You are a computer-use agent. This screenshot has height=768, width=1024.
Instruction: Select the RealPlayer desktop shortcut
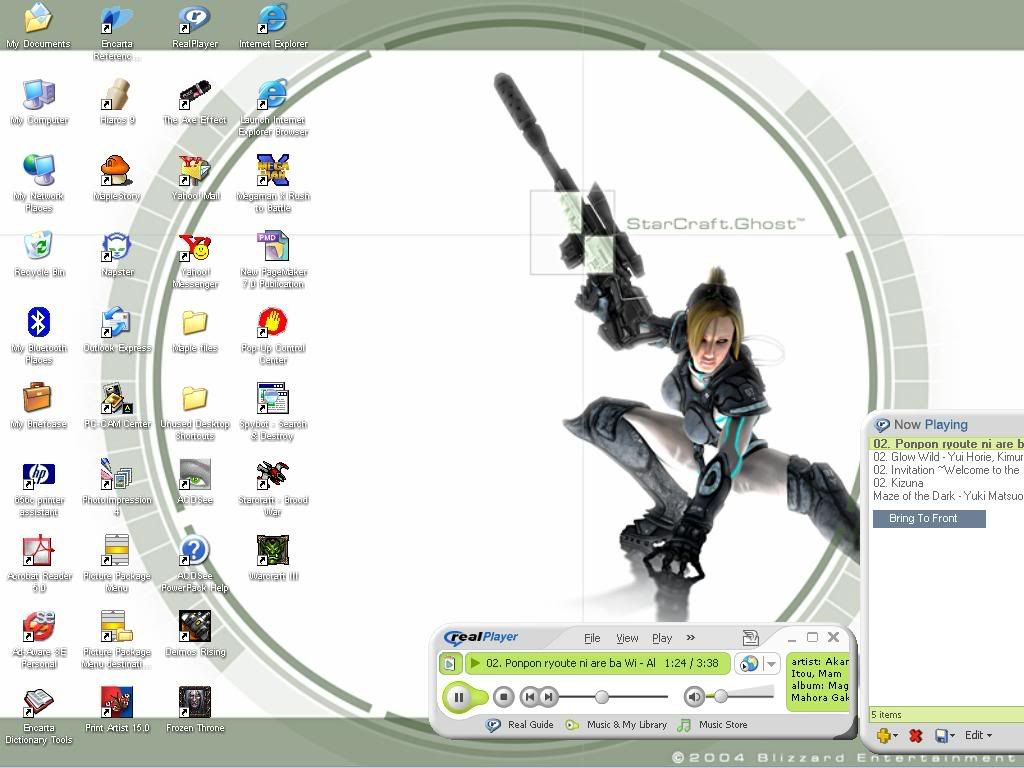tap(195, 26)
